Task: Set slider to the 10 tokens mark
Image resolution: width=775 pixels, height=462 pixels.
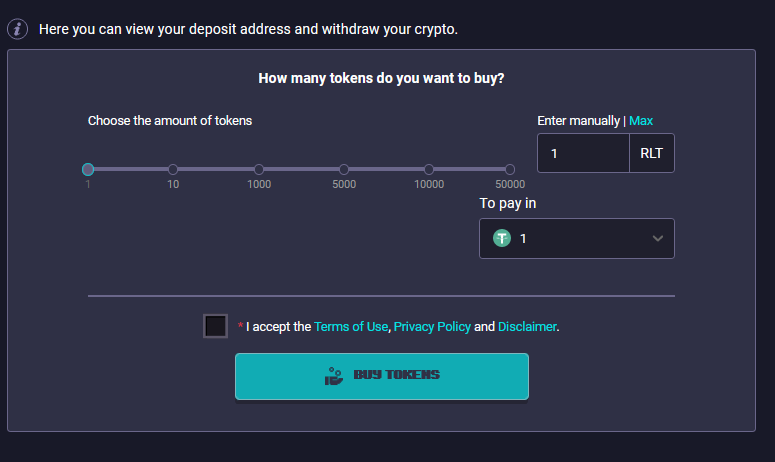Action: (173, 169)
